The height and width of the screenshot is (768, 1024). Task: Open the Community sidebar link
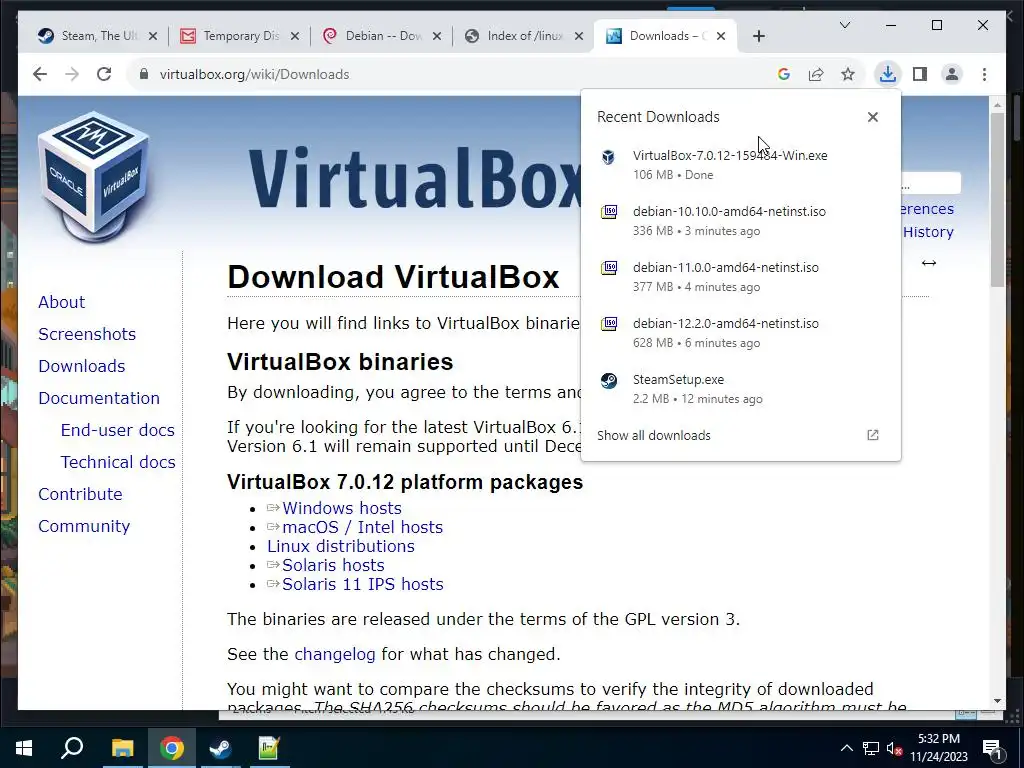(x=84, y=526)
